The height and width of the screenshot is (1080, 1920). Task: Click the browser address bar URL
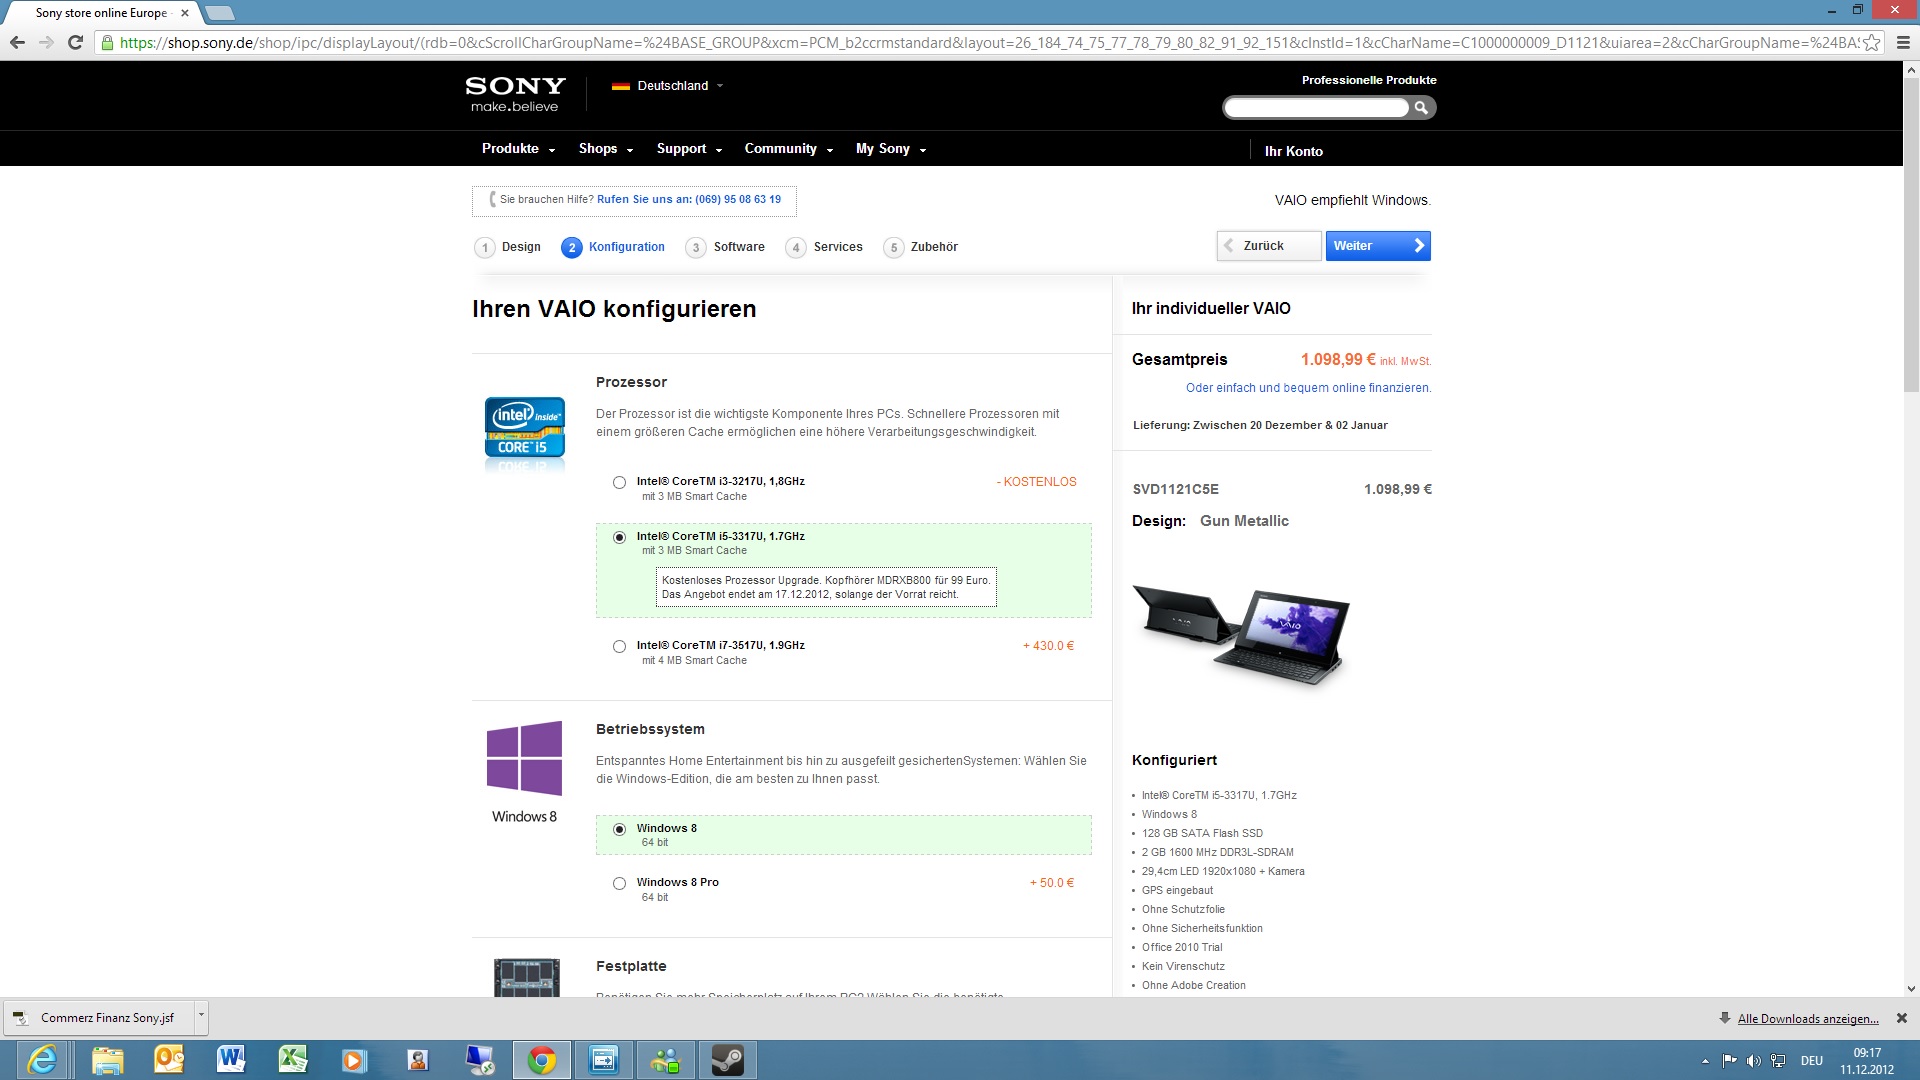coord(988,43)
